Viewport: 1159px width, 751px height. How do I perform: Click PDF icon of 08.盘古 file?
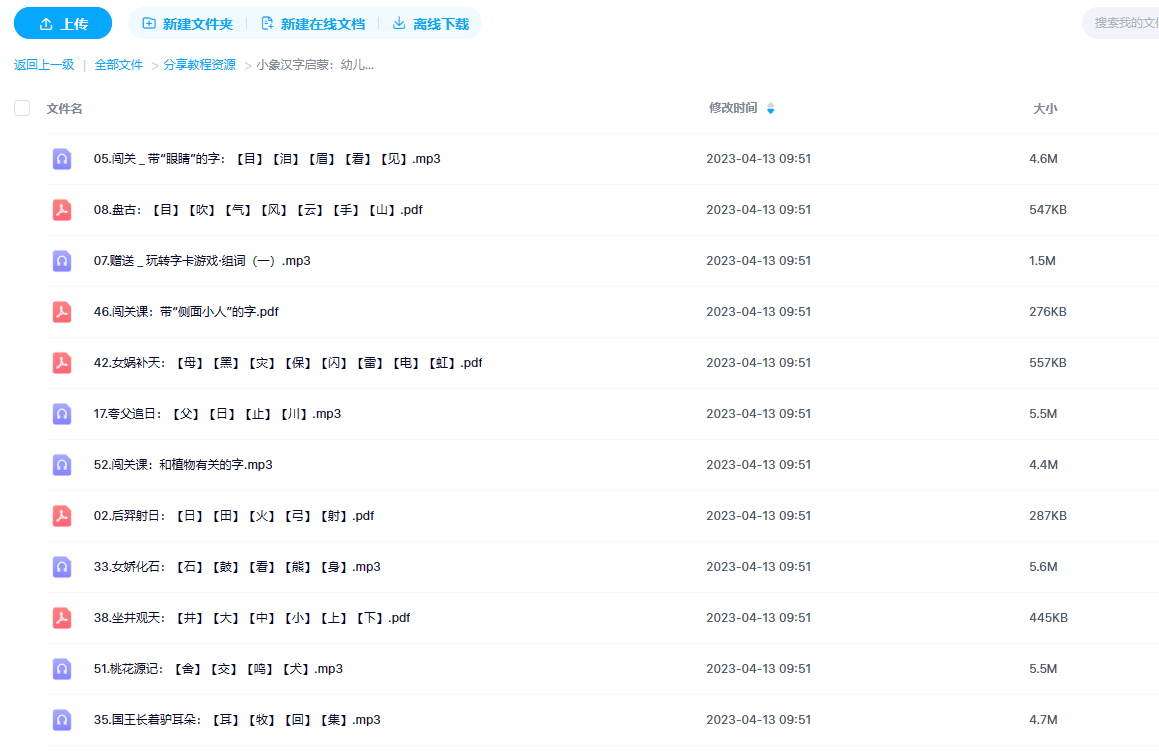tap(62, 210)
